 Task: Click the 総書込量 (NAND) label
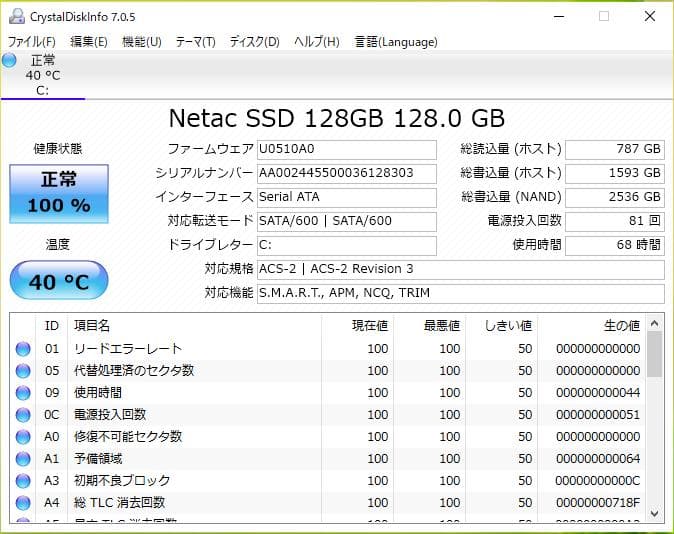512,197
